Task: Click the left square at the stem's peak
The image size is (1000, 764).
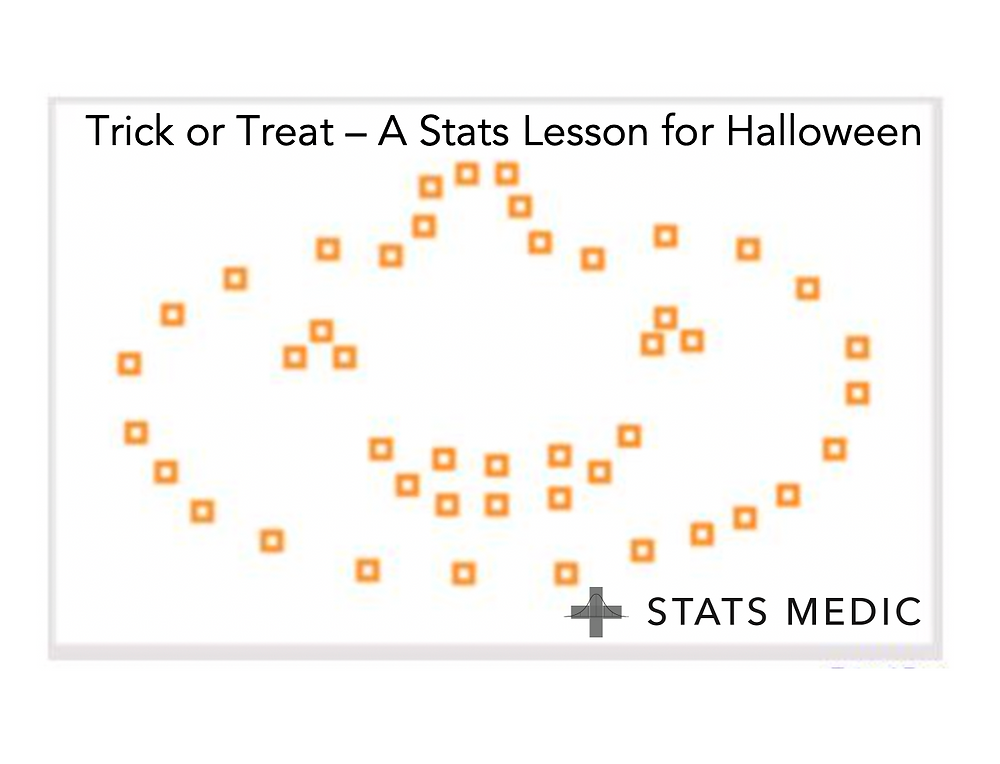Action: 467,174
